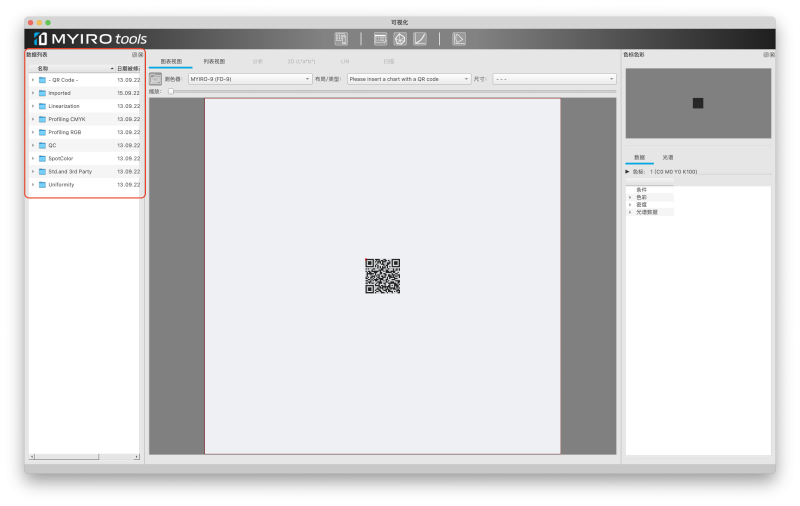800x506 pixels.
Task: Click the Uniformity folder icon
Action: [x=42, y=185]
